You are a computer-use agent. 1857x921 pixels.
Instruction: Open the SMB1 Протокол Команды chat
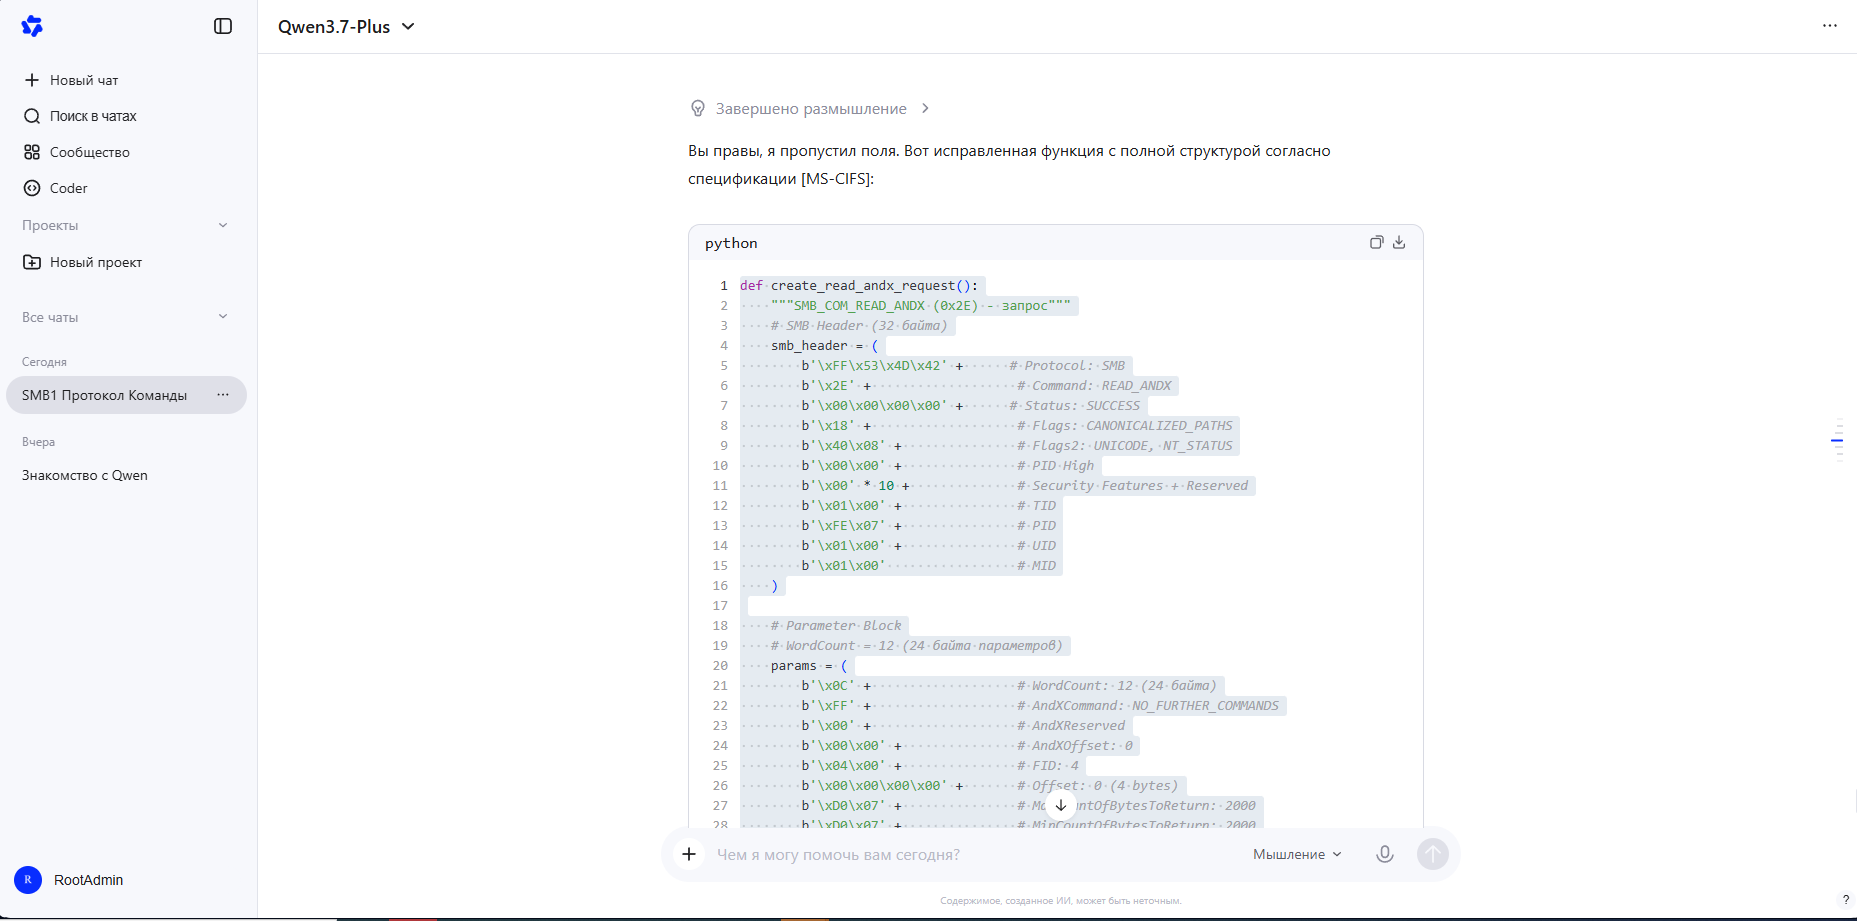(x=105, y=395)
